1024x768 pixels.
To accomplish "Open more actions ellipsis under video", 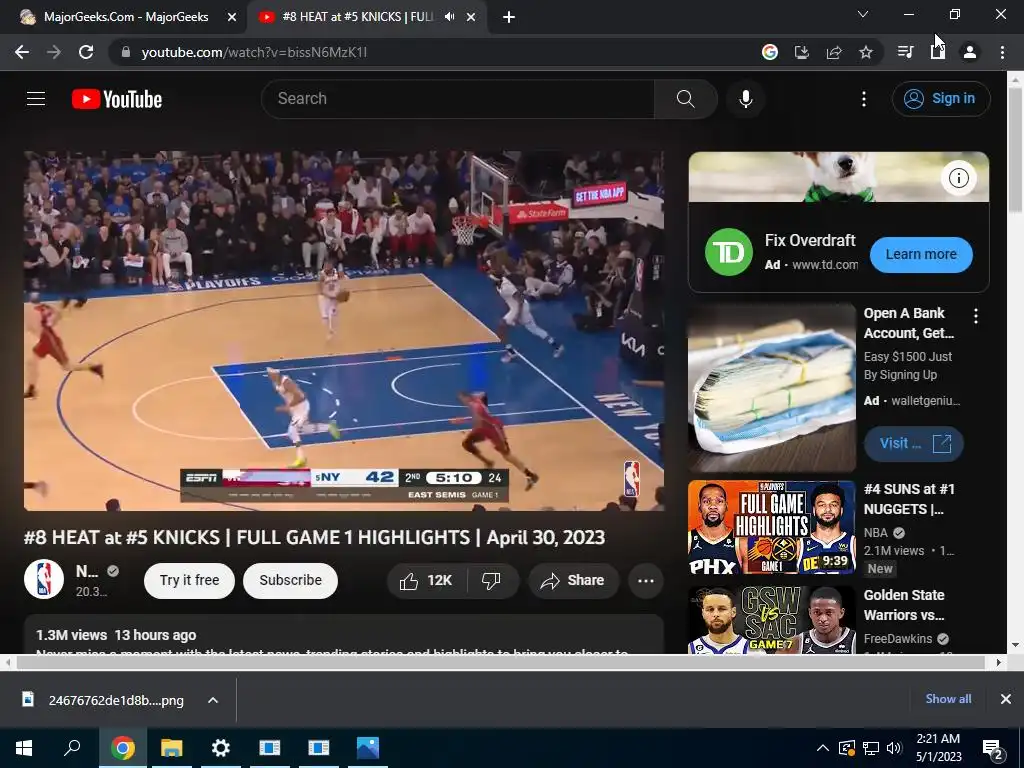I will tap(646, 581).
